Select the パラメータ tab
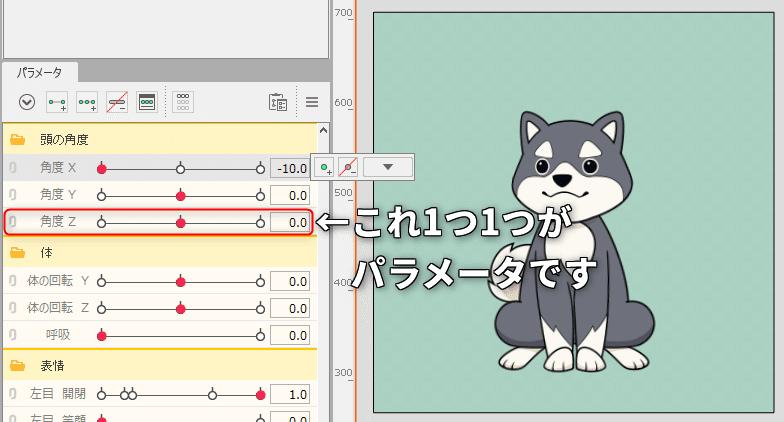Image resolution: width=784 pixels, height=422 pixels. (x=40, y=72)
